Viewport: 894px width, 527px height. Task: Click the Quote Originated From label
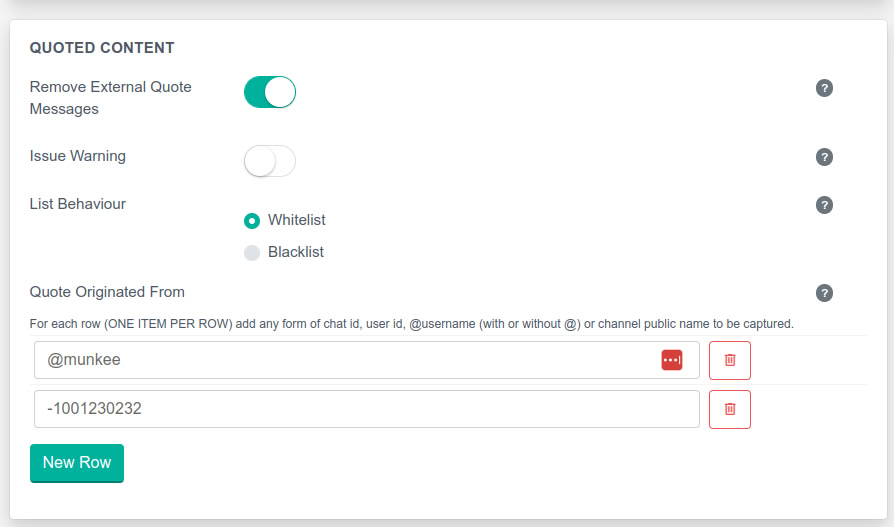107,292
